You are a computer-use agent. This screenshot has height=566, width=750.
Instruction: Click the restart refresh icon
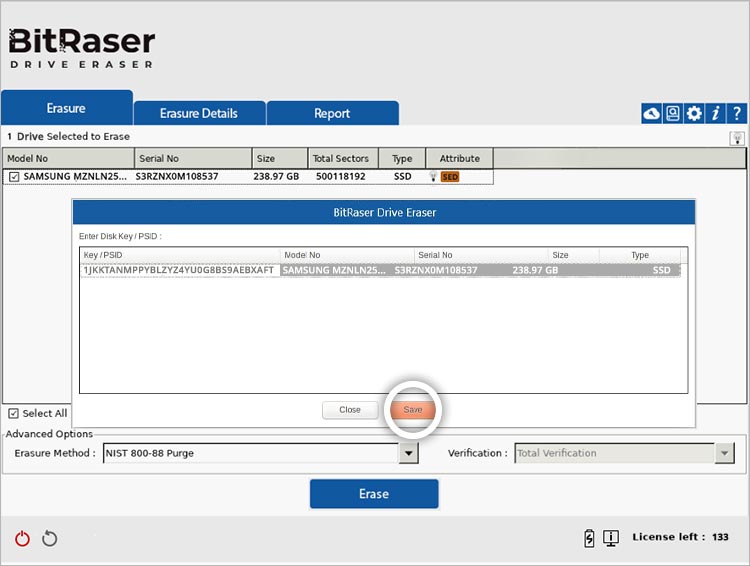coord(49,538)
